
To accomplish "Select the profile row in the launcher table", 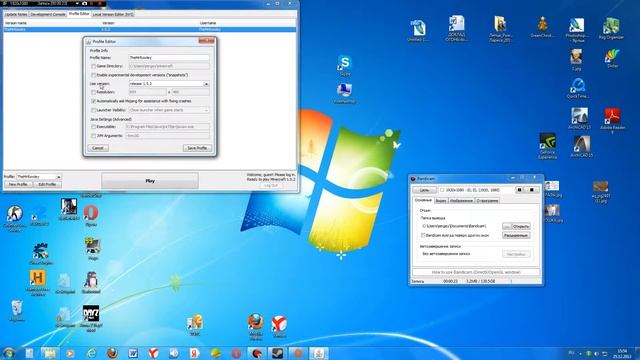I will click(x=149, y=29).
